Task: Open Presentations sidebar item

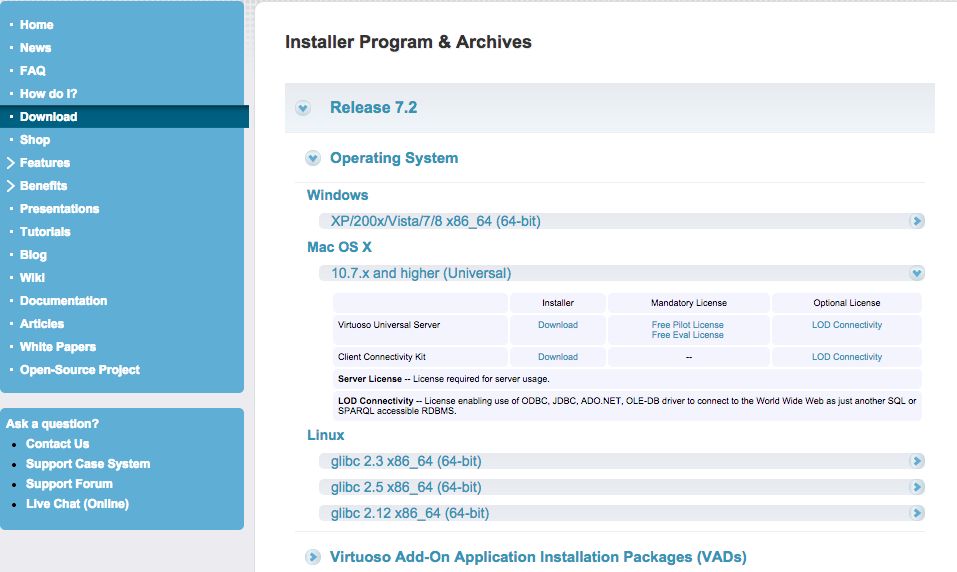Action: [59, 209]
